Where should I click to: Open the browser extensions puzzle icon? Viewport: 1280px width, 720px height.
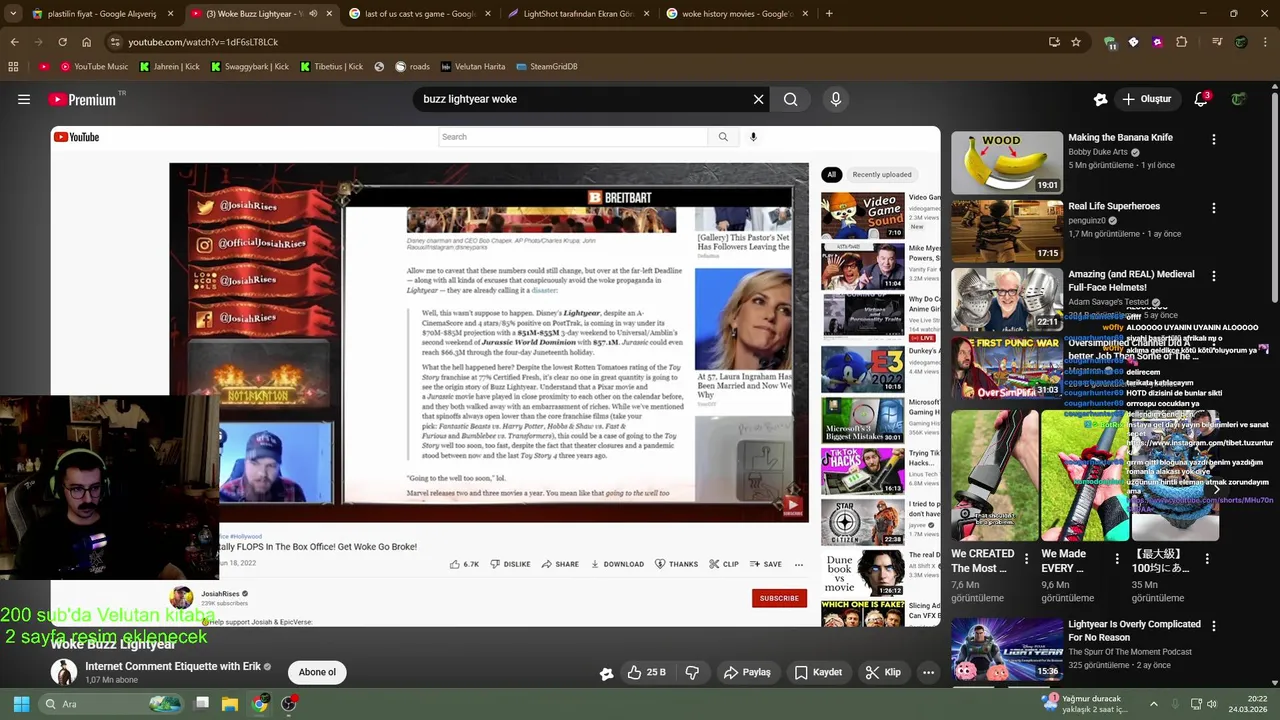click(x=1182, y=42)
